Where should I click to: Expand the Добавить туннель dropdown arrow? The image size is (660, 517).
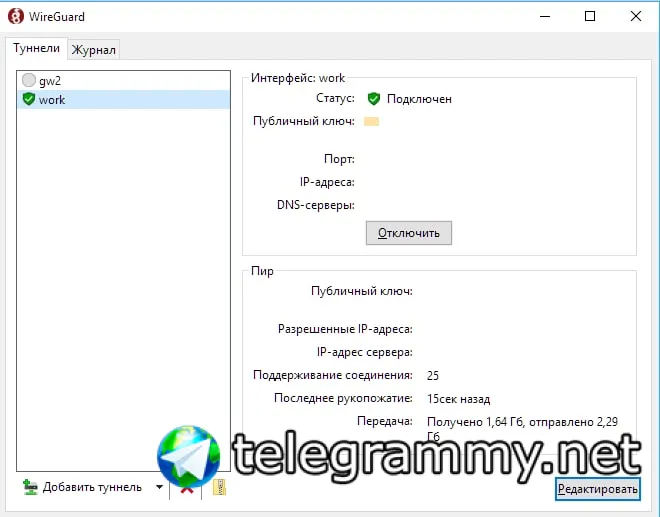click(159, 487)
